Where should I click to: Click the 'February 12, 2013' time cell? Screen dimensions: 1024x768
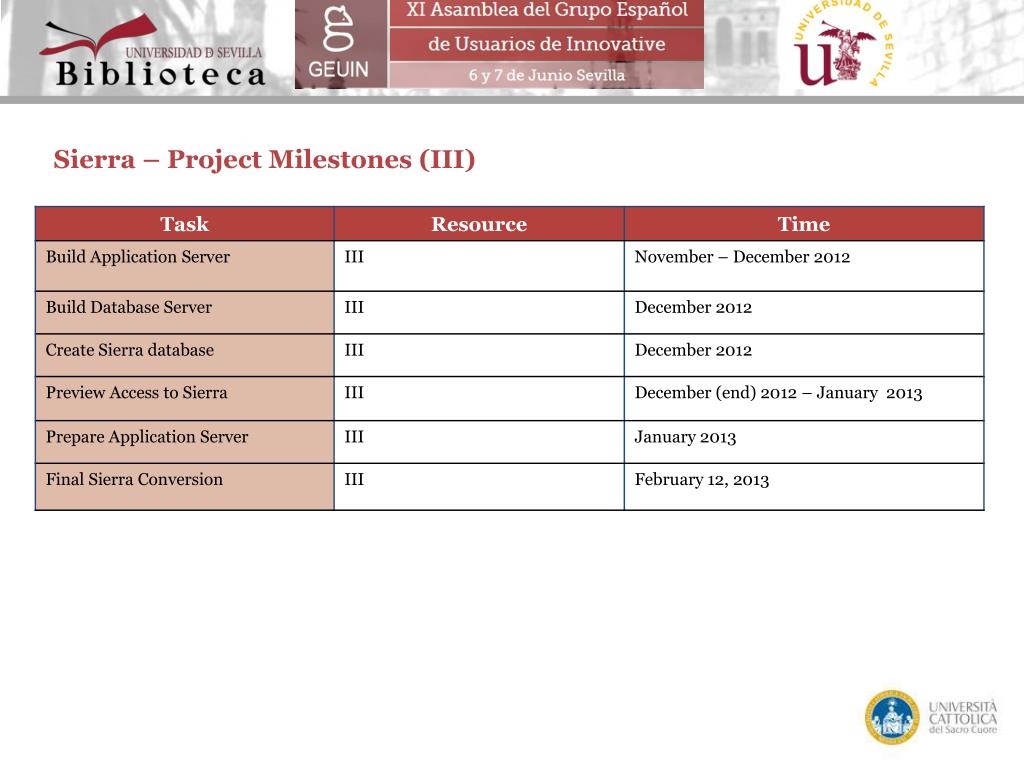coord(804,487)
